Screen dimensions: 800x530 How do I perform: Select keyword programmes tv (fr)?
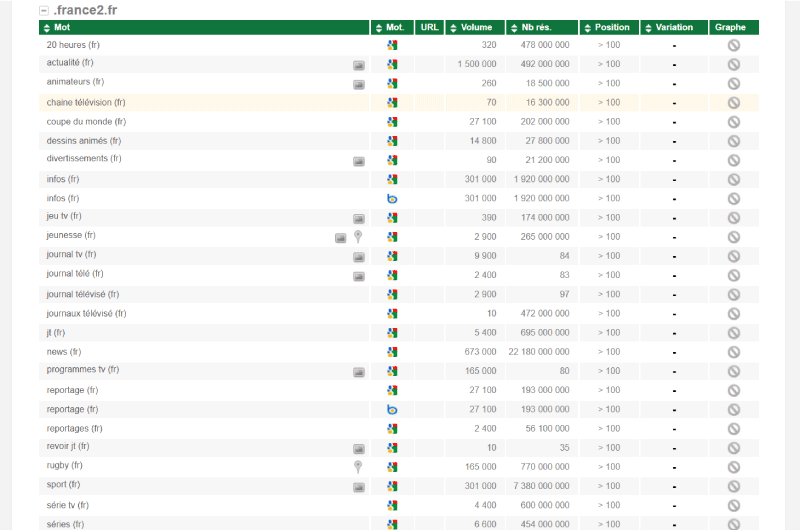tap(83, 369)
